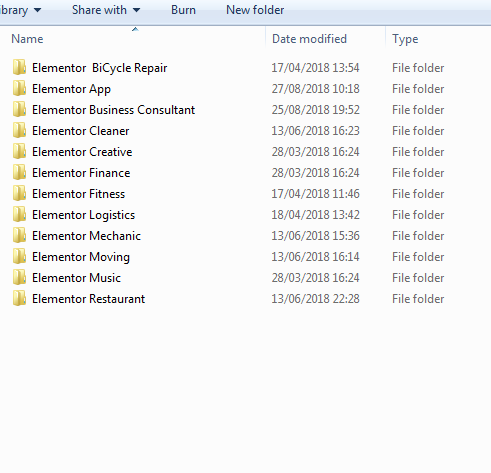The image size is (491, 473).
Task: Click date modified in Elementor Music row
Action: (x=315, y=278)
